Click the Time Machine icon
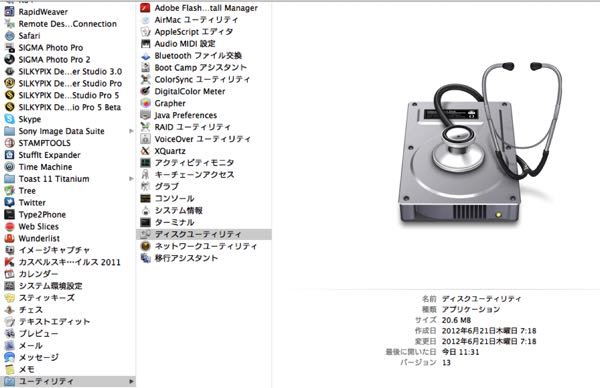The width and height of the screenshot is (600, 388). tap(10, 167)
